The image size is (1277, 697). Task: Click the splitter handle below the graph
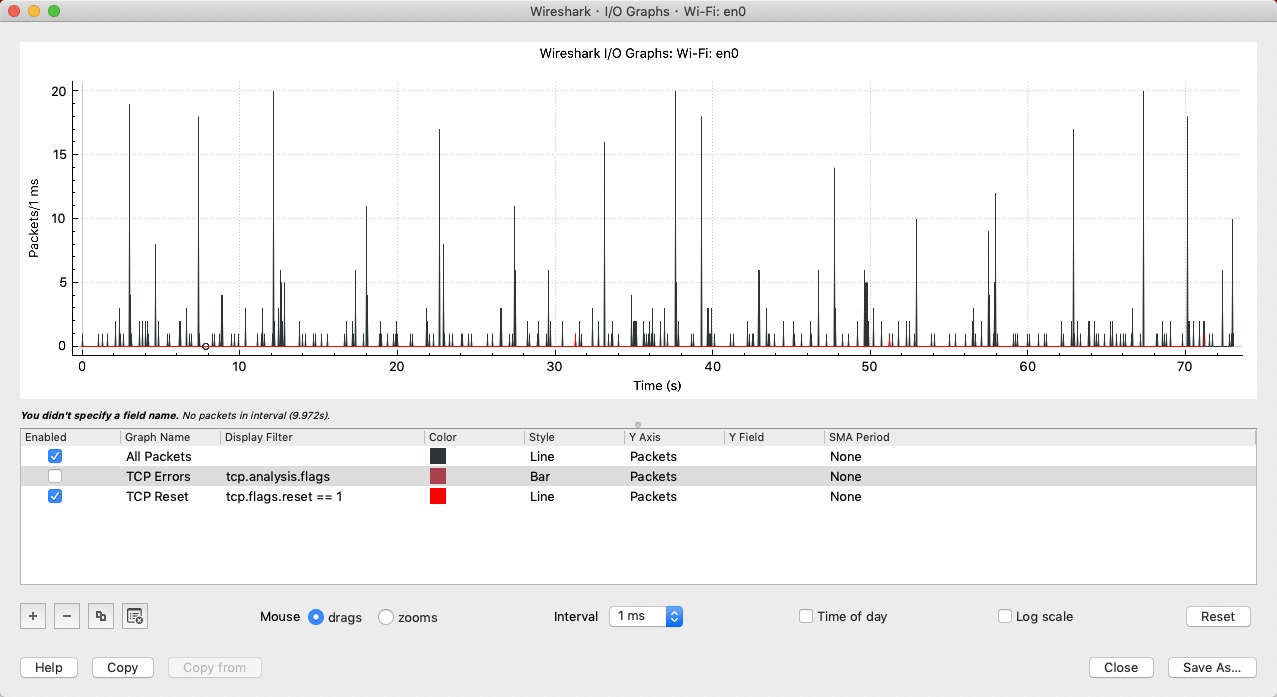[638, 425]
